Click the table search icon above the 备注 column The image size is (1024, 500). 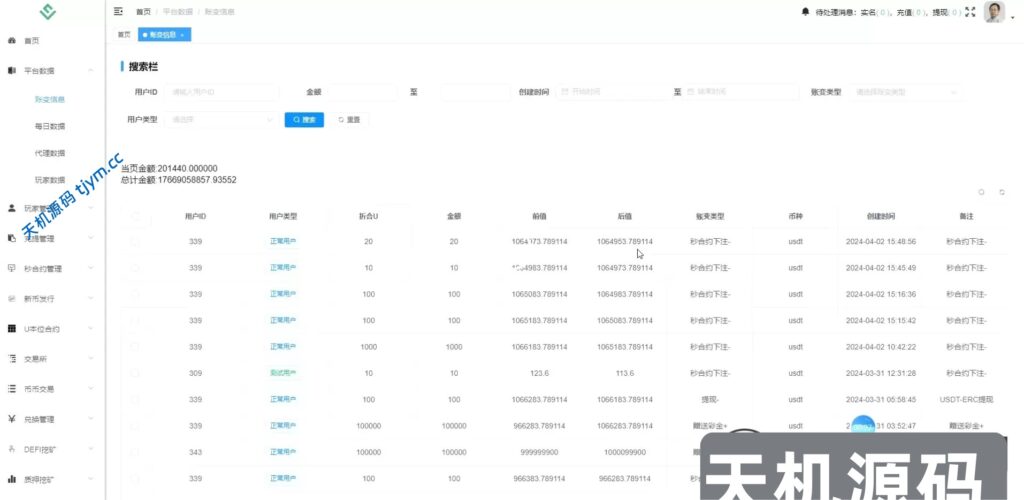point(981,191)
